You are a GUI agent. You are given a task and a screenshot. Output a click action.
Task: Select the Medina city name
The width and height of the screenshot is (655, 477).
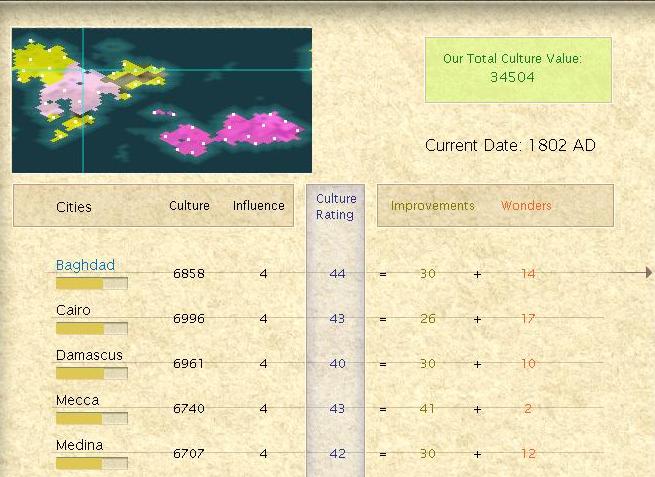79,445
